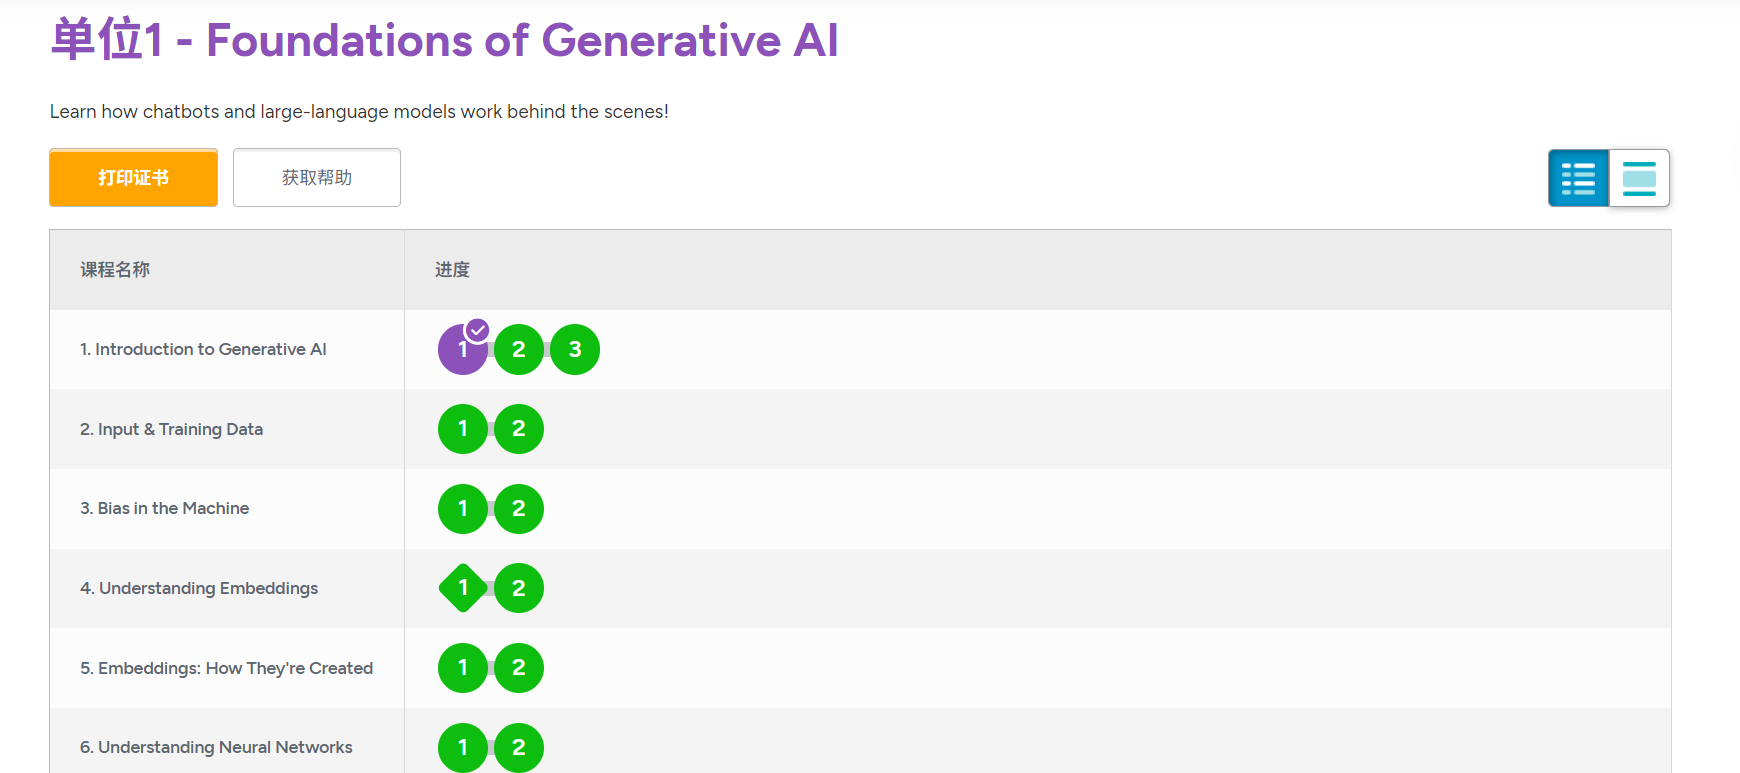
Task: Open the Bias in the Machine lesson name
Action: [x=165, y=508]
